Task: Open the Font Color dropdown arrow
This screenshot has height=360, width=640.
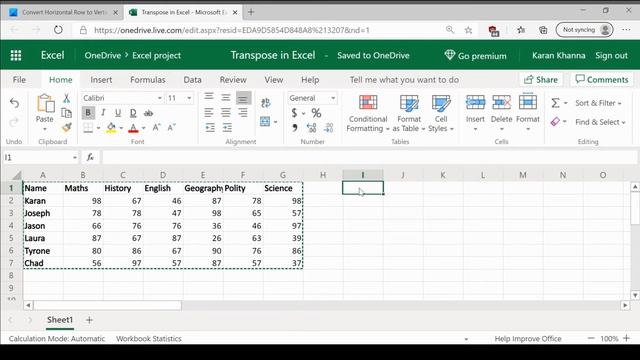Action: [x=144, y=128]
